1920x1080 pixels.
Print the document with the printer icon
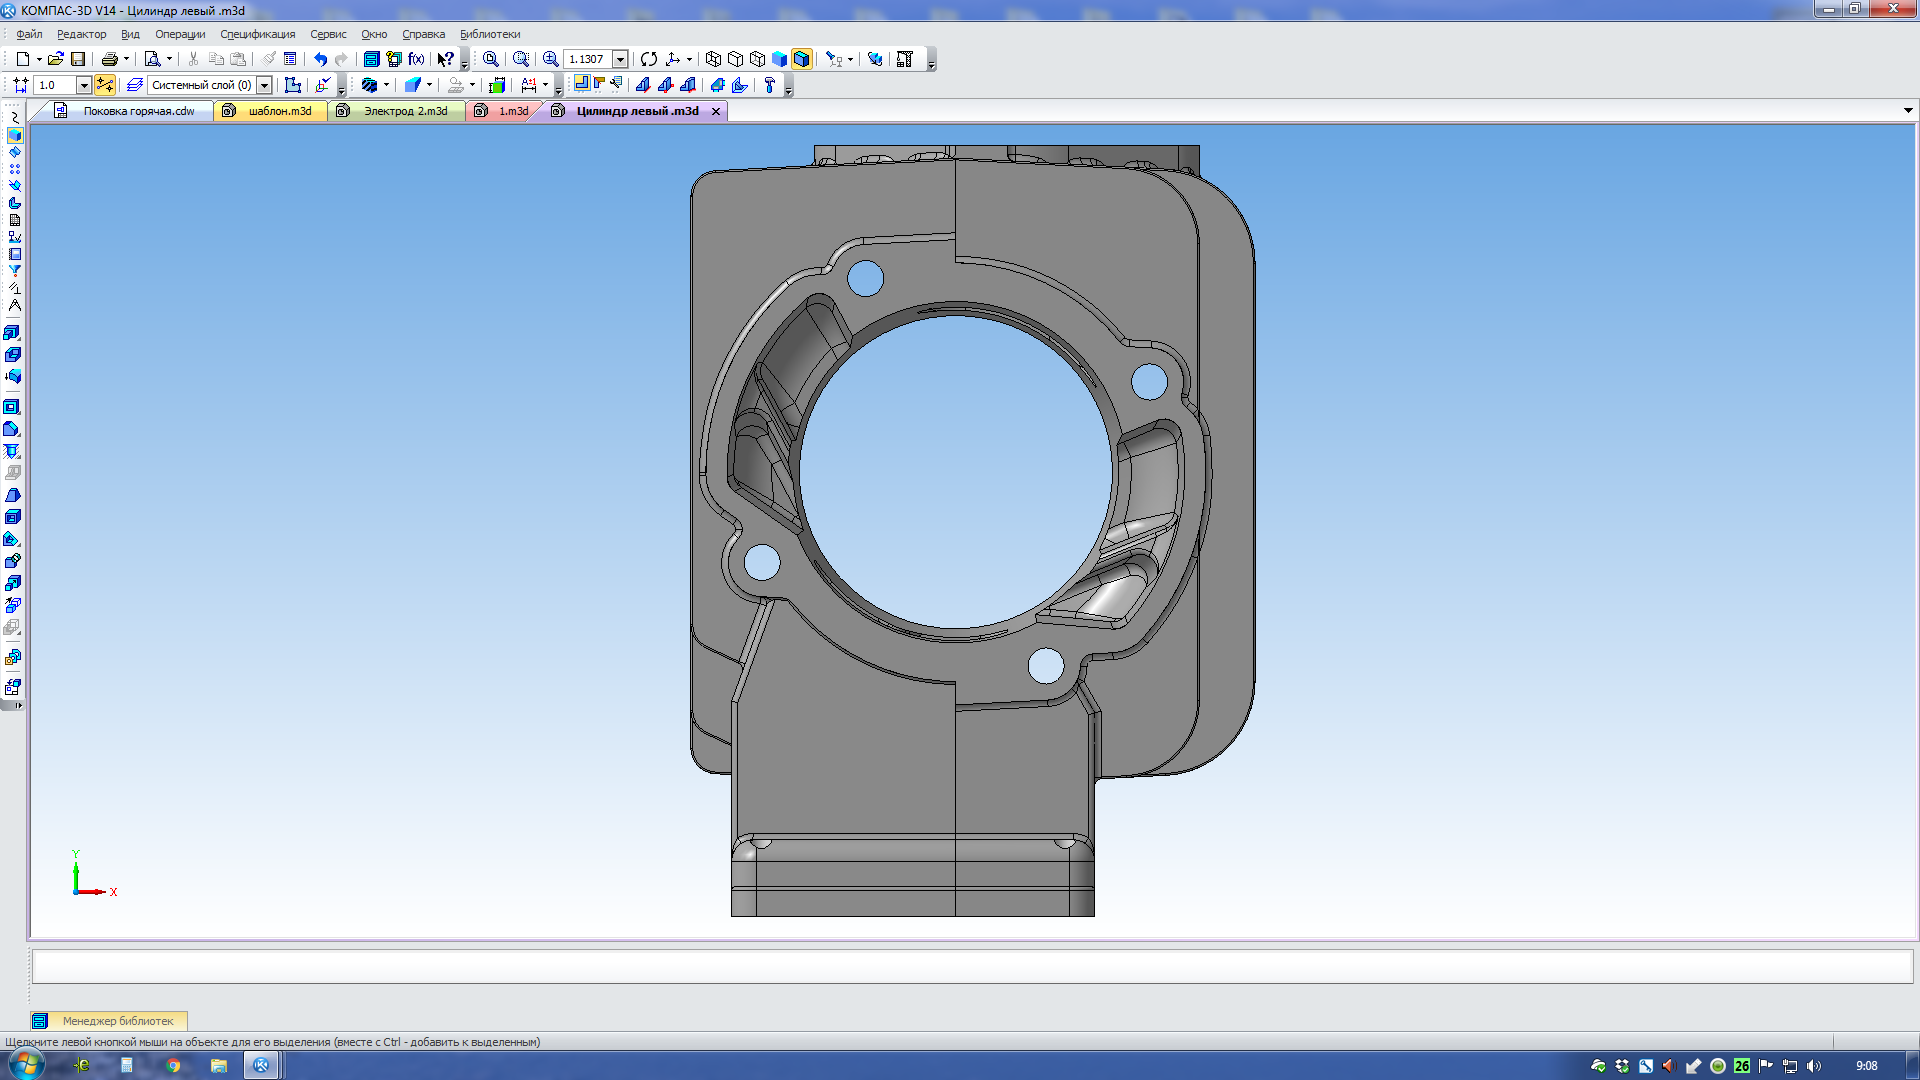click(110, 59)
